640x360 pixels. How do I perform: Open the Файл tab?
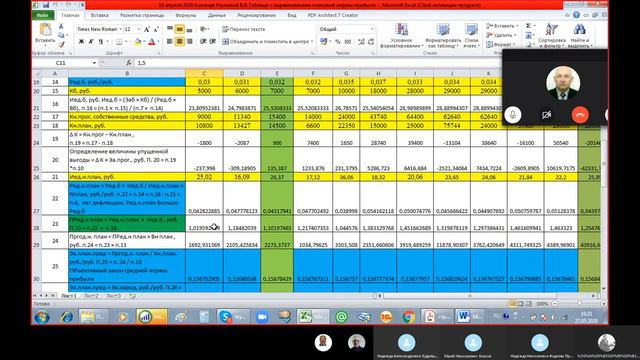click(x=42, y=15)
